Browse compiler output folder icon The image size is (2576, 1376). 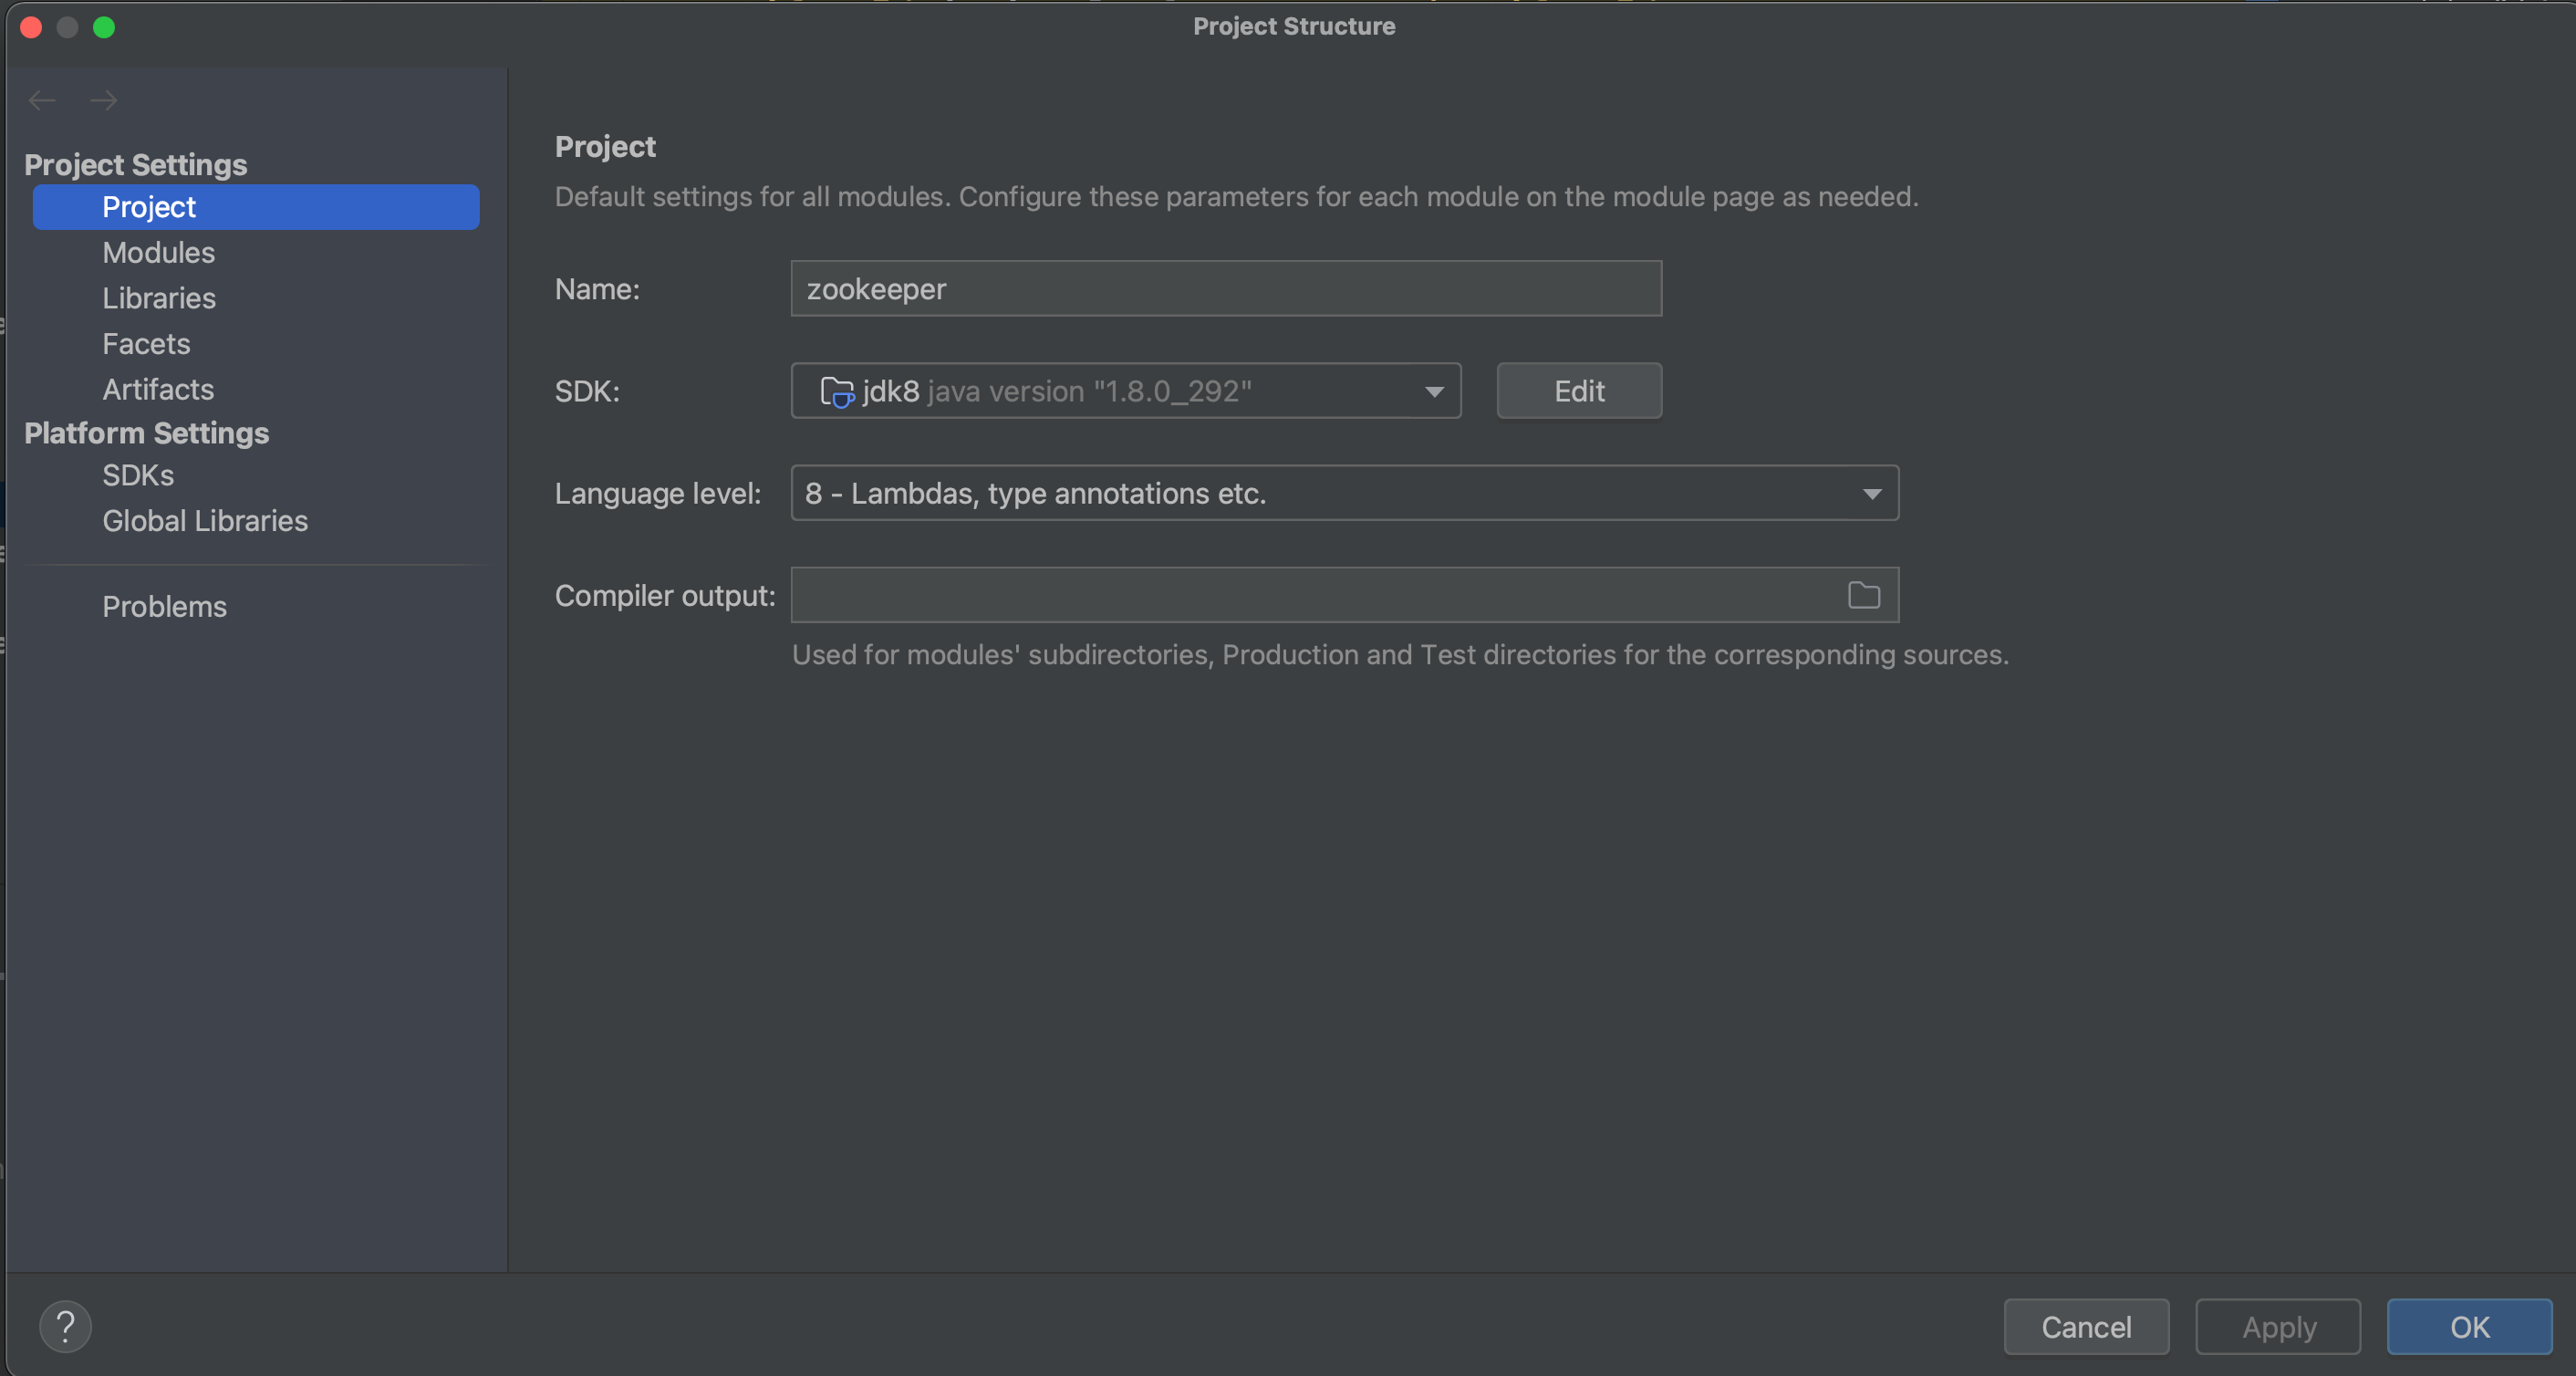pyautogui.click(x=1863, y=596)
